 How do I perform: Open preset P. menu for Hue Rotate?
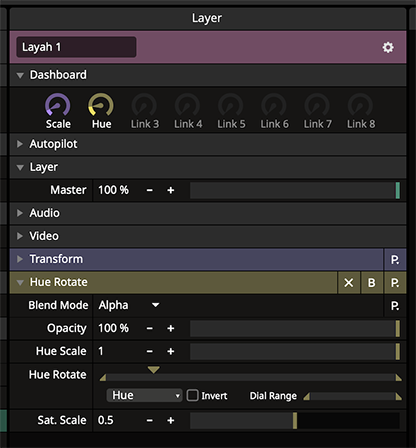(395, 283)
